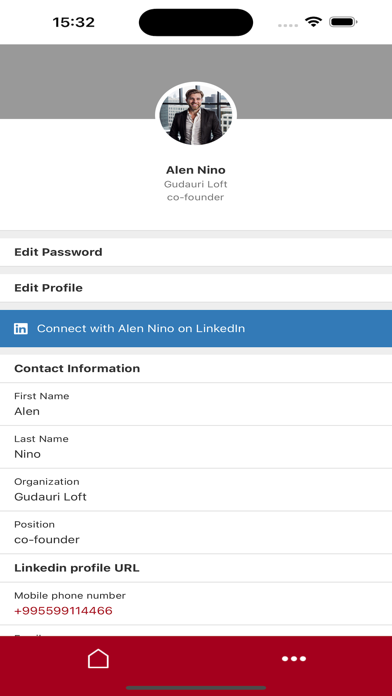Screen dimensions: 392x696
Task: Tap the Alen Nino name heading
Action: click(196, 170)
